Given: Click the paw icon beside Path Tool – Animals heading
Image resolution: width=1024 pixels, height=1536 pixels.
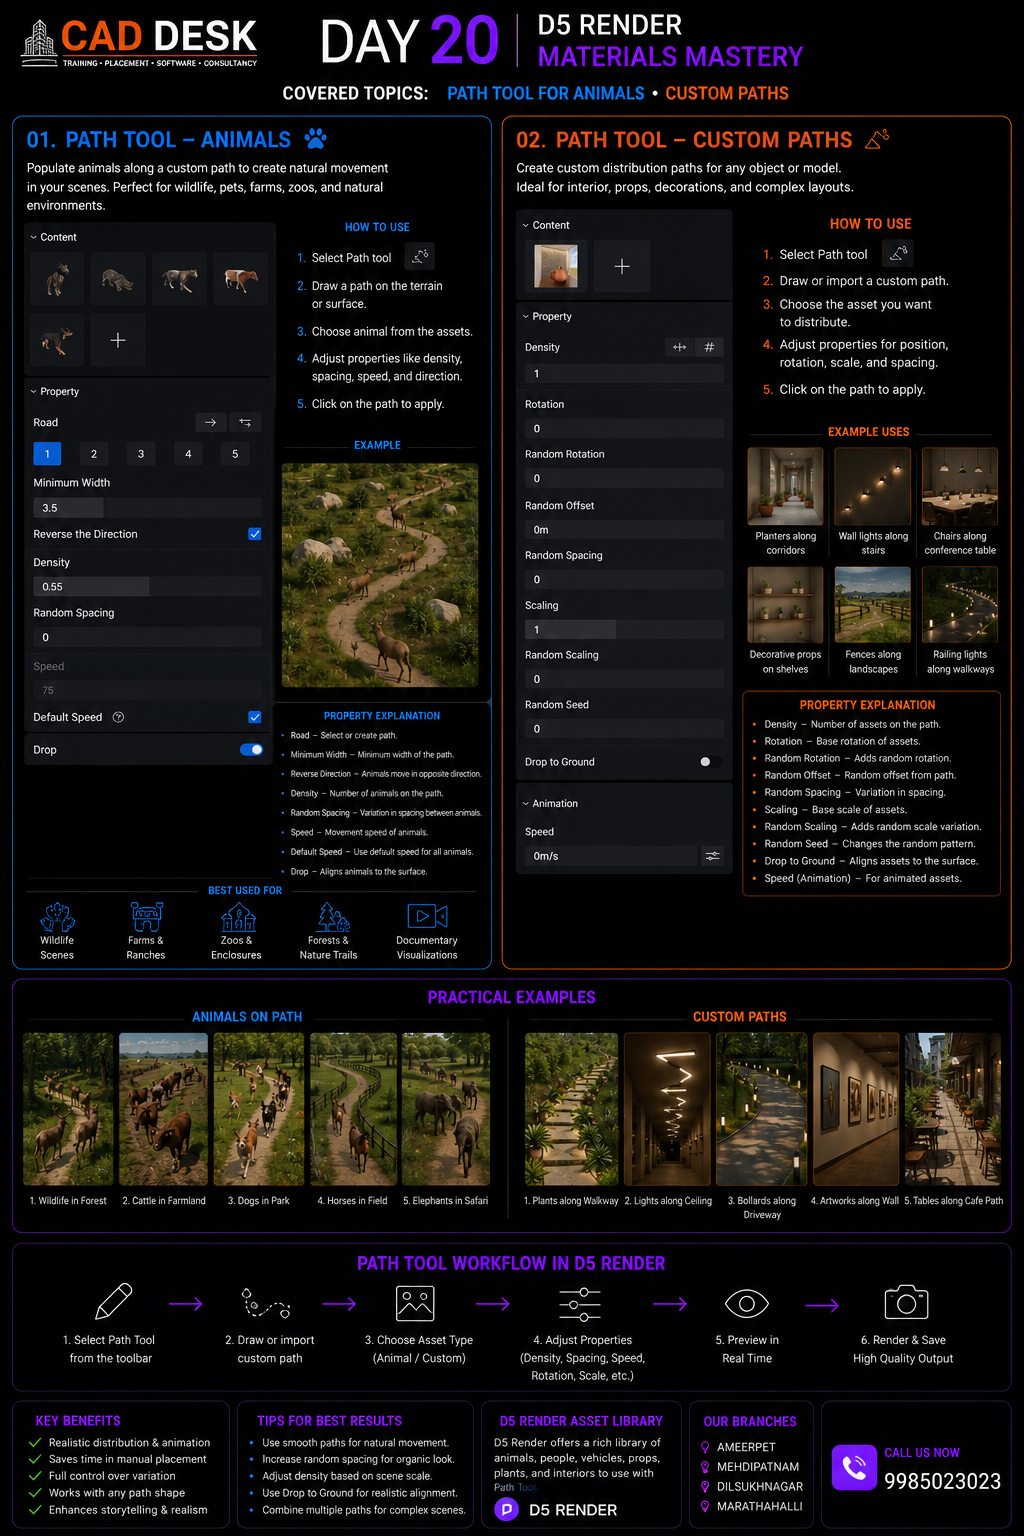Looking at the screenshot, I should pyautogui.click(x=316, y=138).
